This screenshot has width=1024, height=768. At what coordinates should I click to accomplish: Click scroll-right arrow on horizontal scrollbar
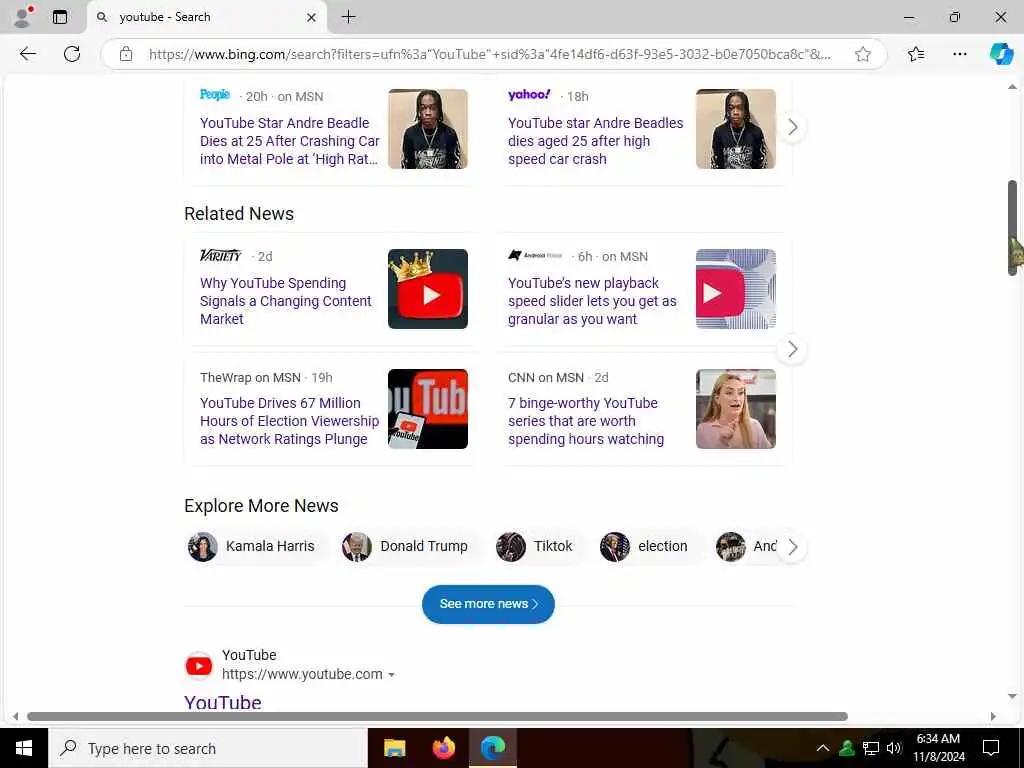click(993, 716)
